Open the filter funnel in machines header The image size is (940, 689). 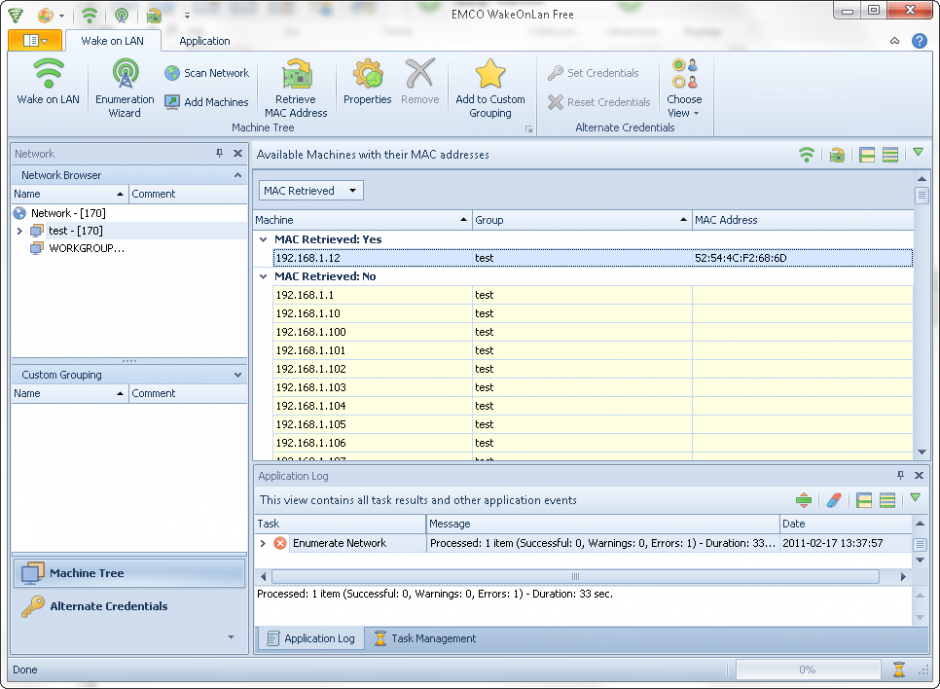click(x=918, y=153)
